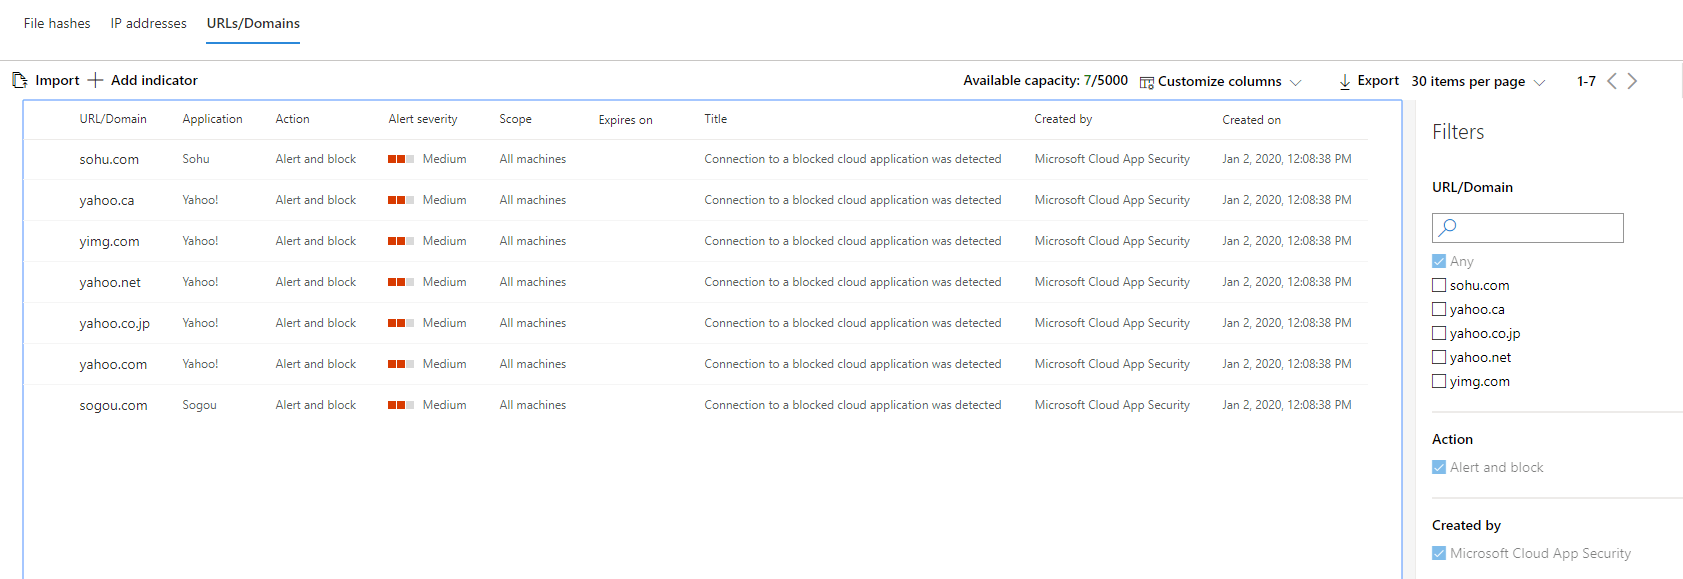Switch to the File hashes tab
This screenshot has height=579, width=1683.
[x=57, y=23]
